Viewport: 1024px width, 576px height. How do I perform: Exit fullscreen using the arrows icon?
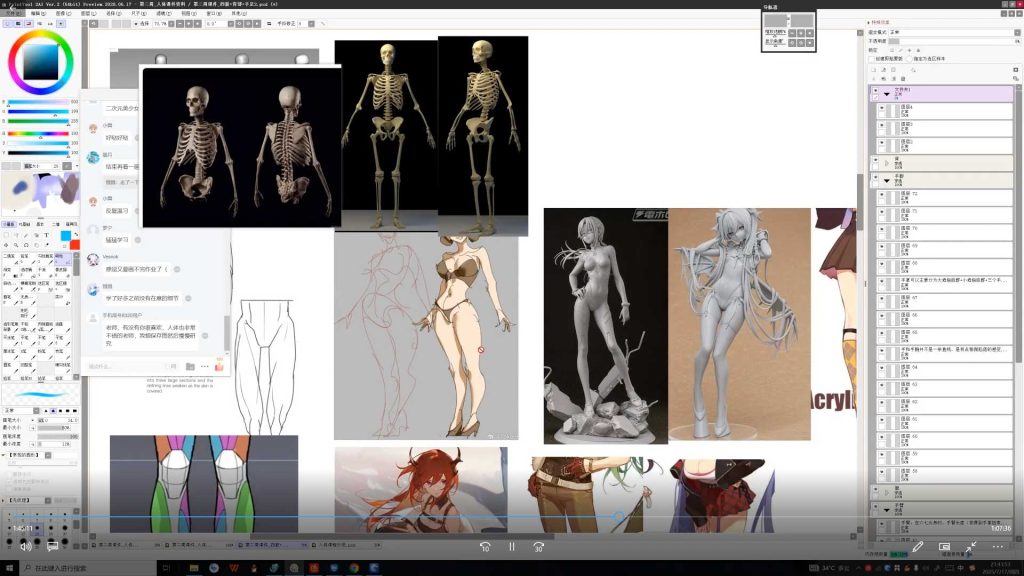(x=971, y=546)
